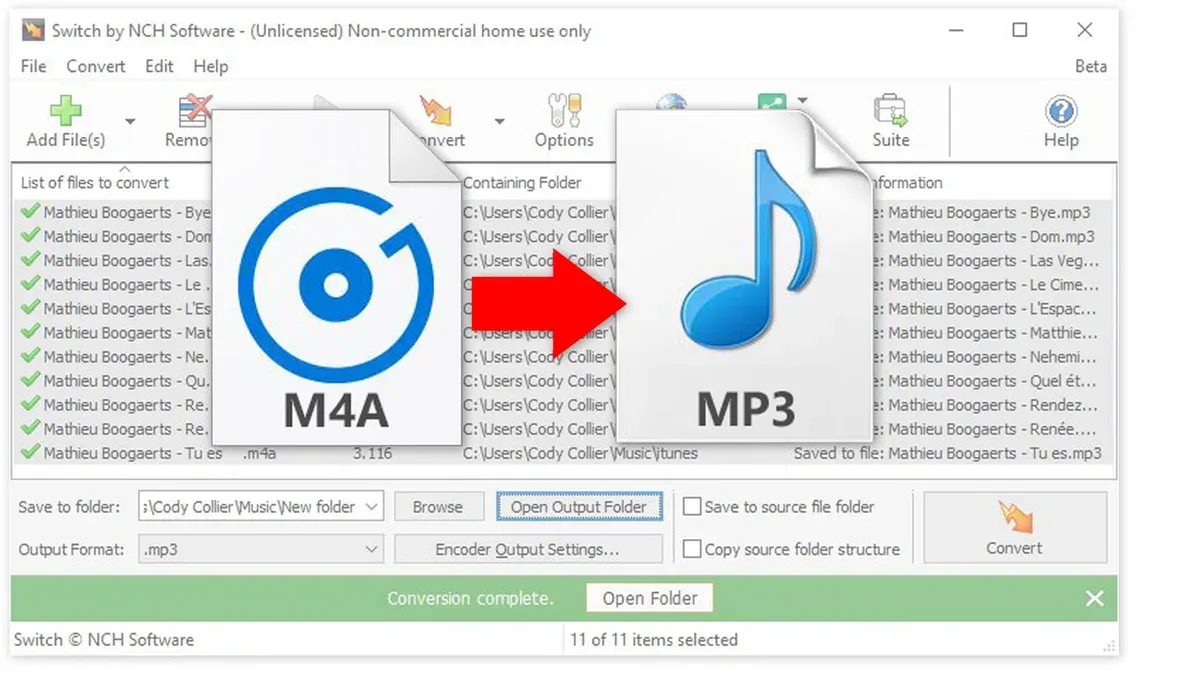Screen dimensions: 1200x675
Task: Select row Mathieu Boogaerts - Bye.mp3
Action: tap(564, 212)
